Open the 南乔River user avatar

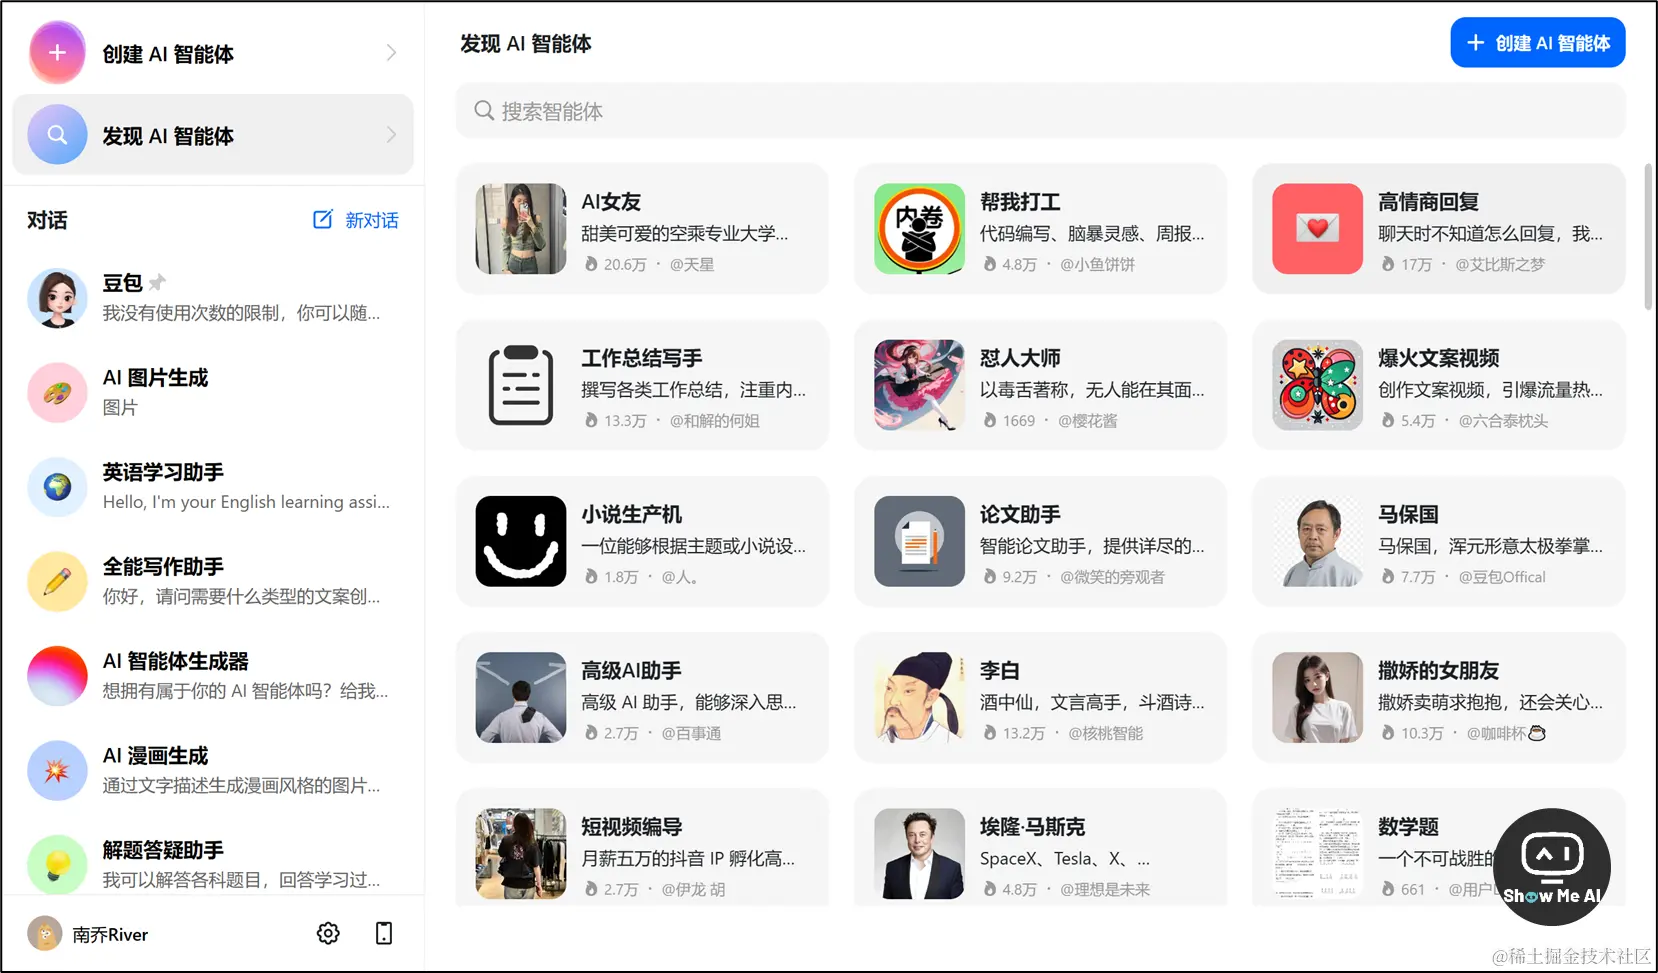[45, 934]
